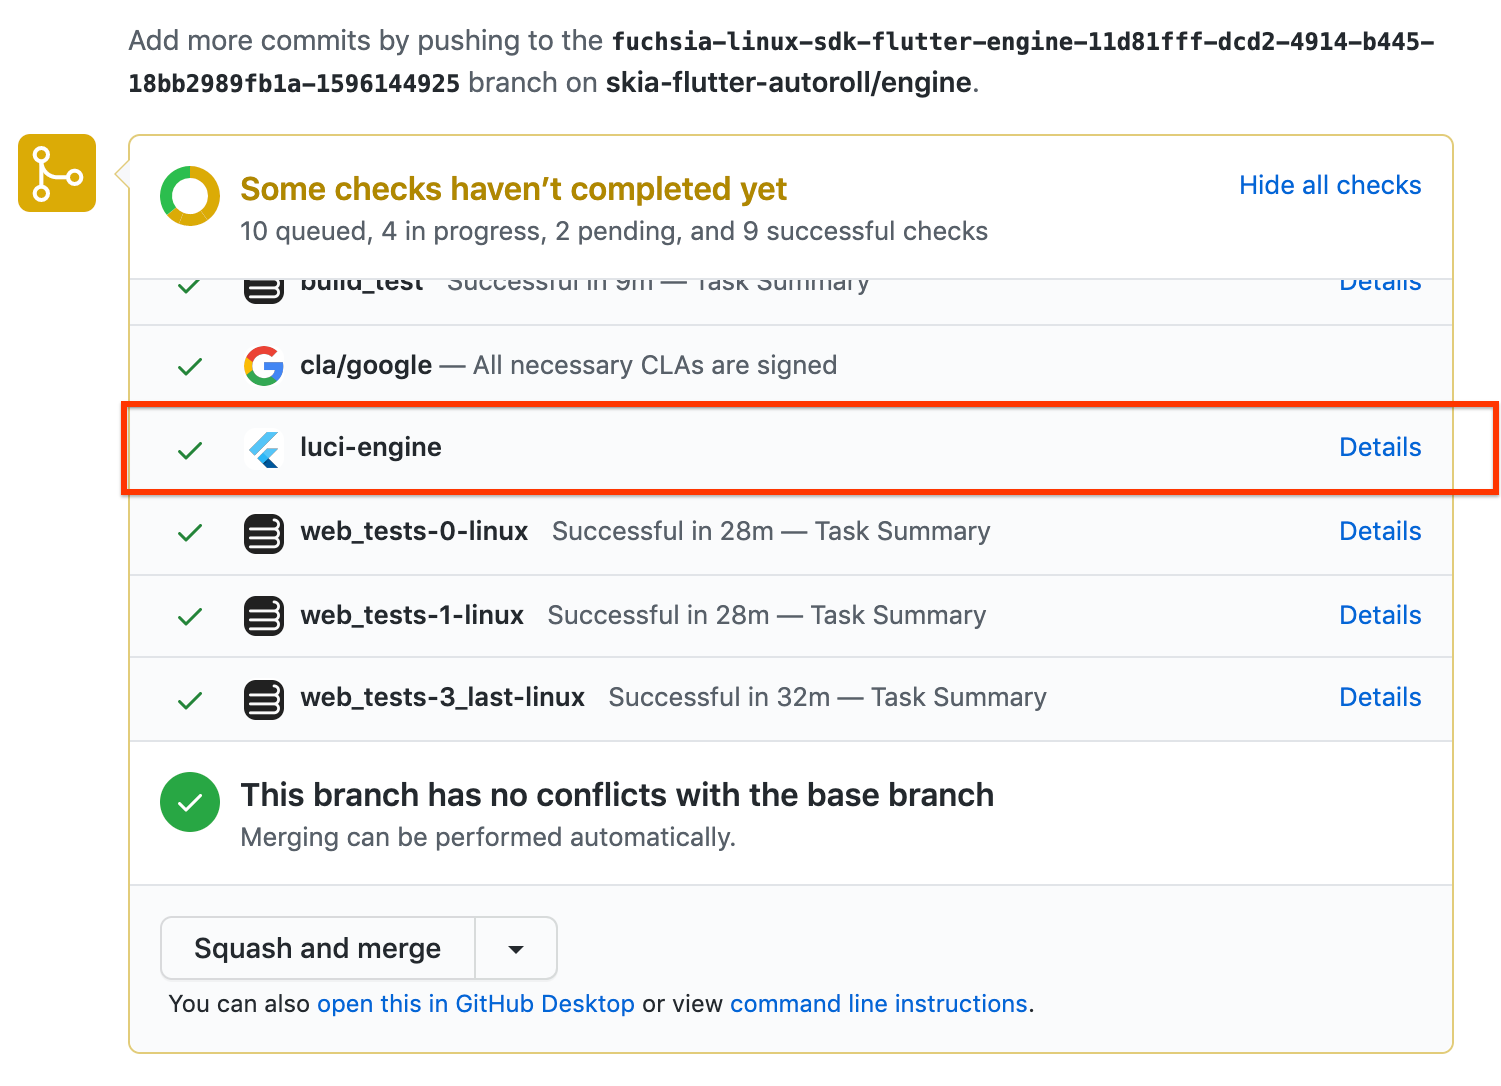Image resolution: width=1501 pixels, height=1086 pixels.
Task: Click the task icon for web_tests-0-linux
Action: (x=263, y=533)
